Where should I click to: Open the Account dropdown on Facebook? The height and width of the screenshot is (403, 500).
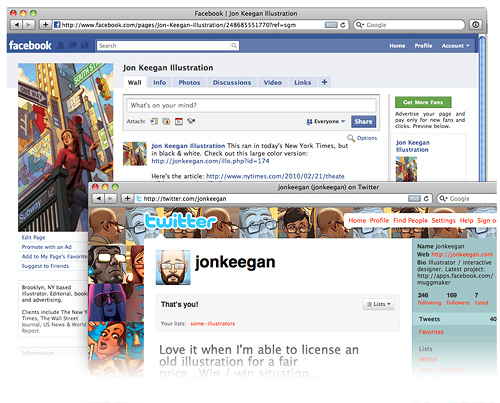(x=455, y=46)
